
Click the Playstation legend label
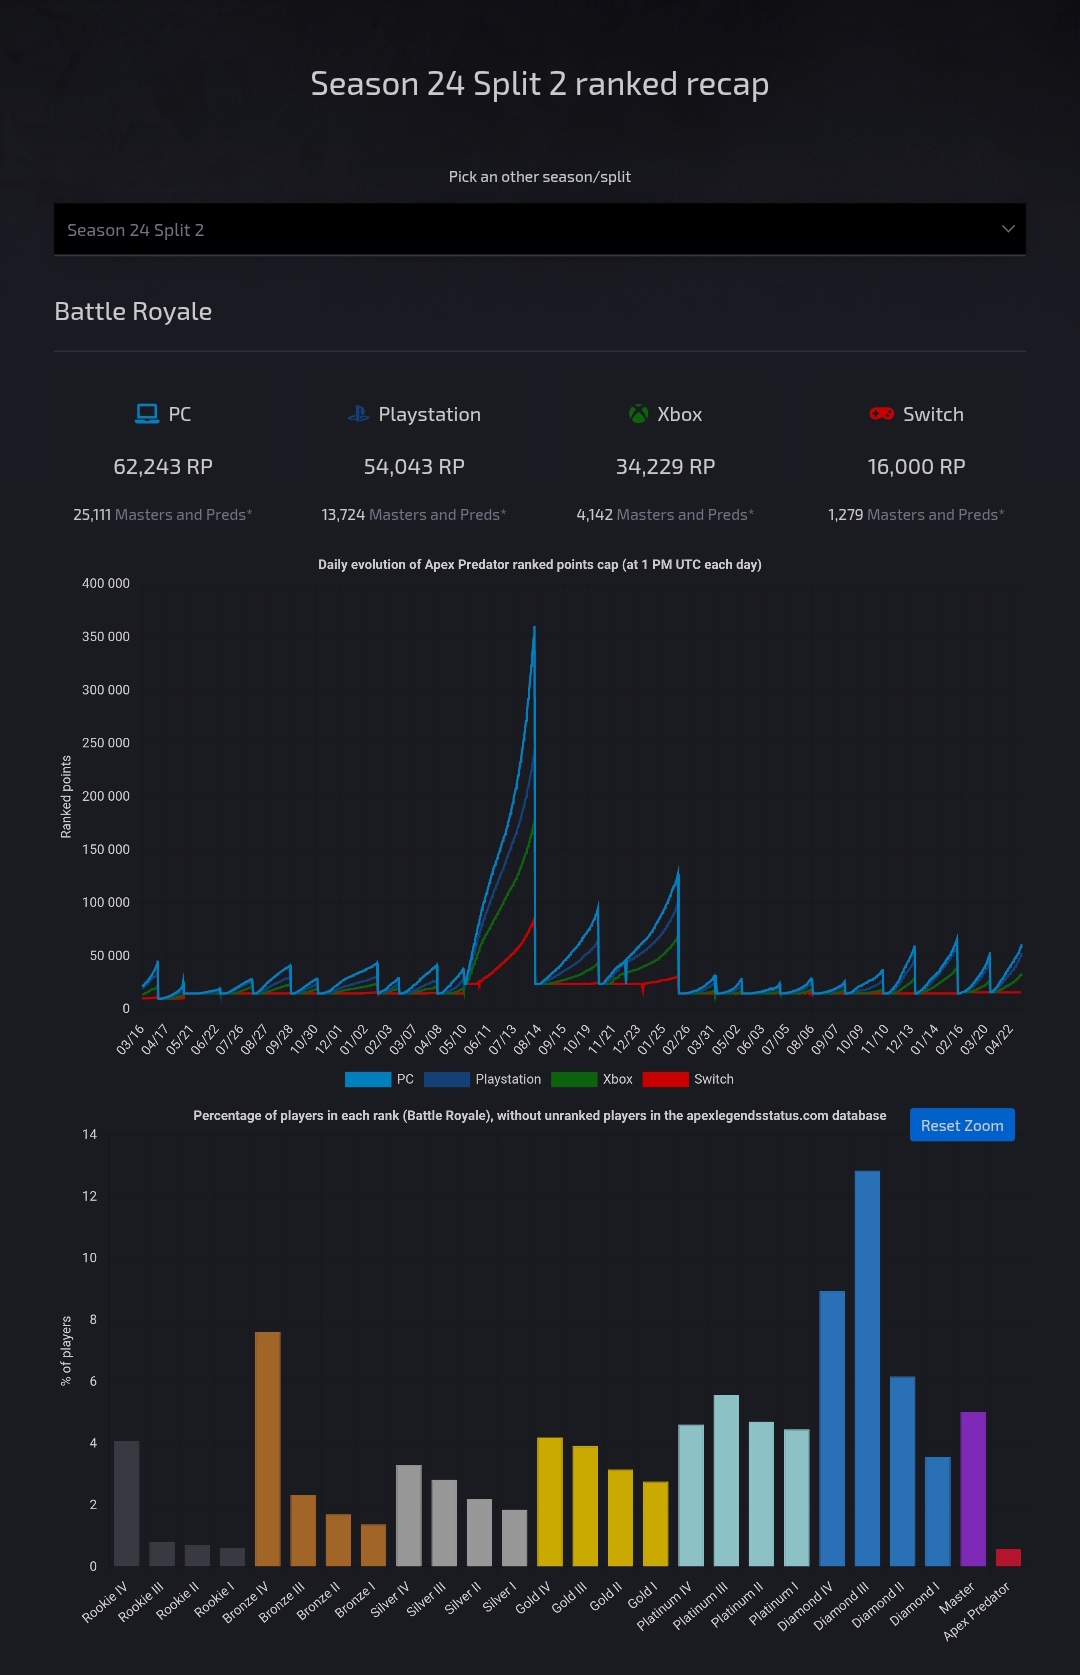(508, 1079)
